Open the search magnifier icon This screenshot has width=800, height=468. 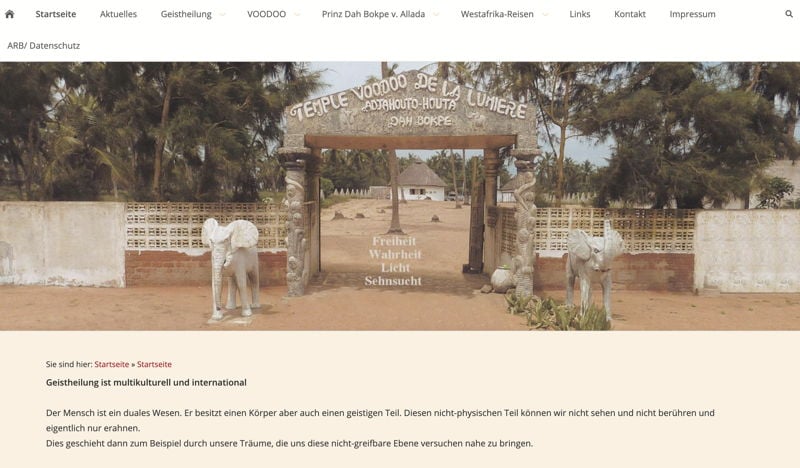click(789, 14)
